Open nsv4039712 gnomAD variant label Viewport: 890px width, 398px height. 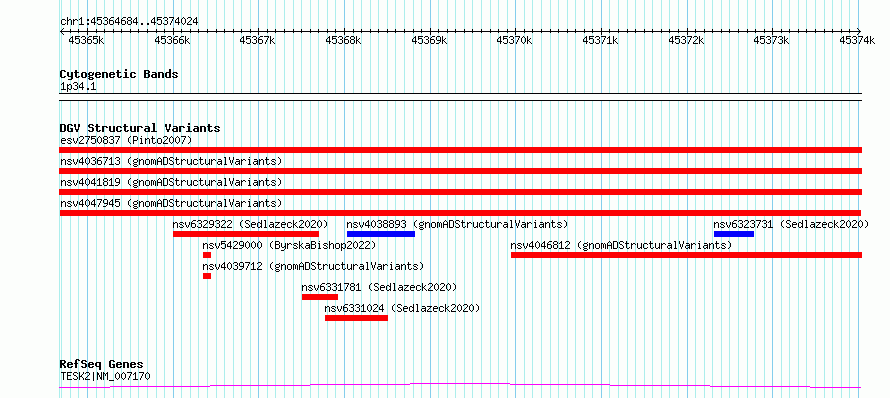tap(313, 266)
